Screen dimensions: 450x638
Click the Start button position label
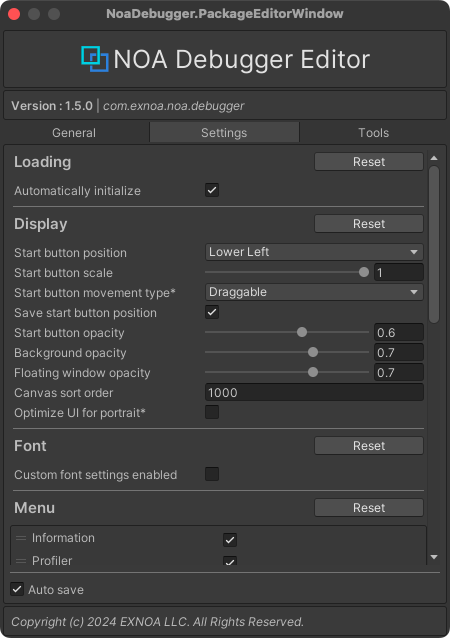[70, 253]
